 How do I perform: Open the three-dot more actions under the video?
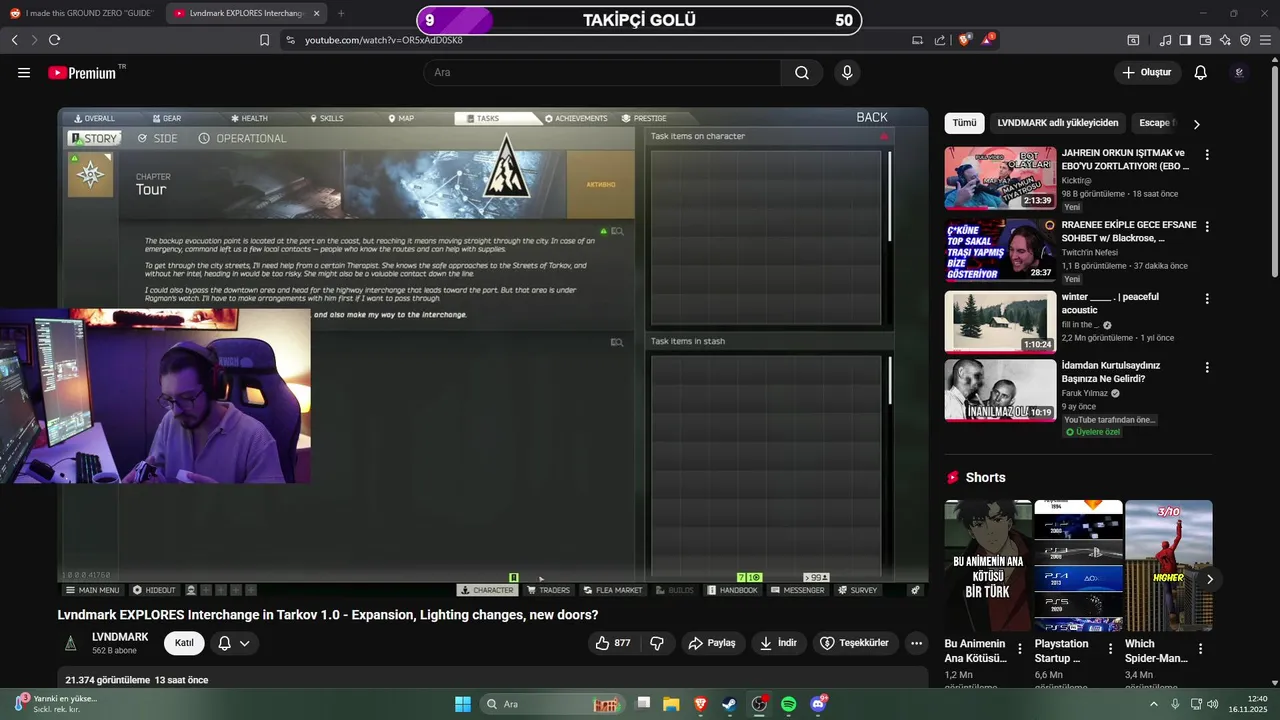click(x=916, y=643)
